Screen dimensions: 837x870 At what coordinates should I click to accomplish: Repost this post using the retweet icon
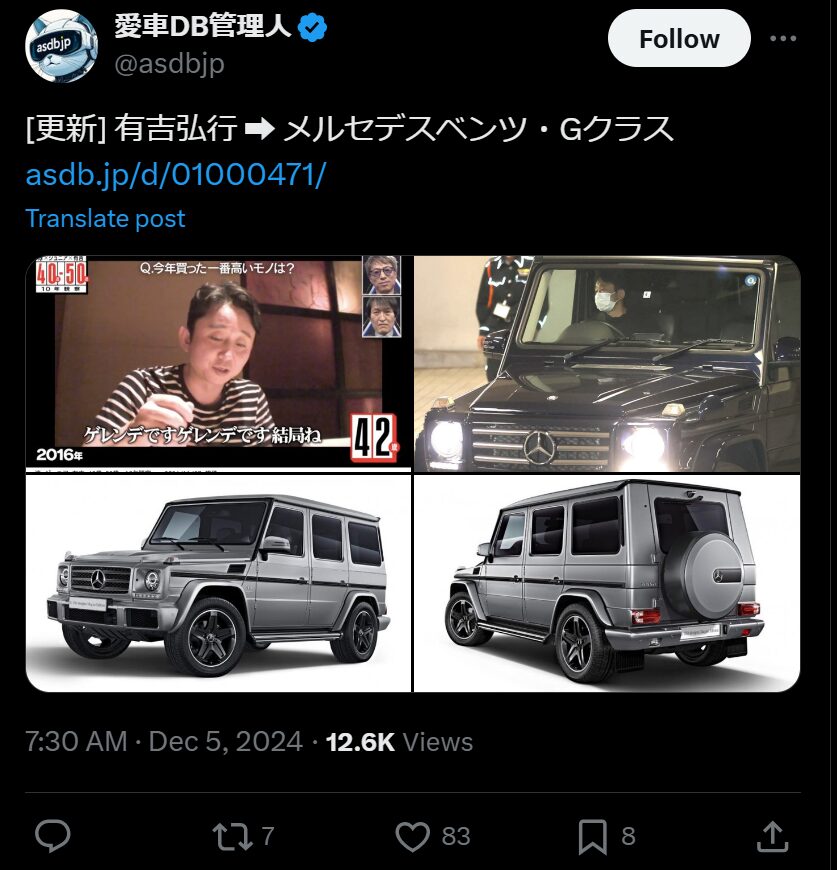point(231,837)
